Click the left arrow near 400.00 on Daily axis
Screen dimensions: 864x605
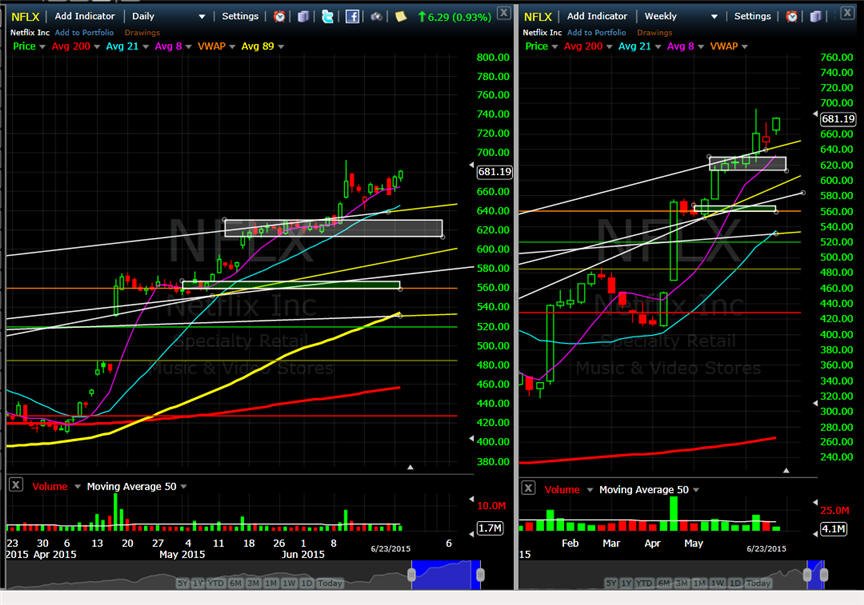(x=471, y=439)
